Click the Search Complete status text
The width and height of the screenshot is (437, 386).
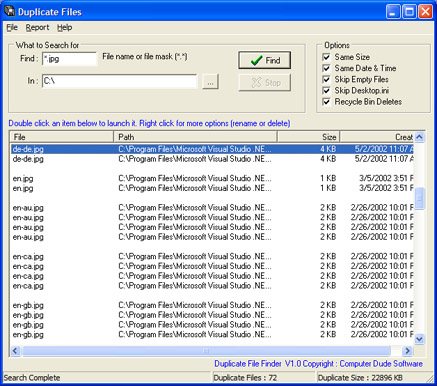[x=32, y=378]
